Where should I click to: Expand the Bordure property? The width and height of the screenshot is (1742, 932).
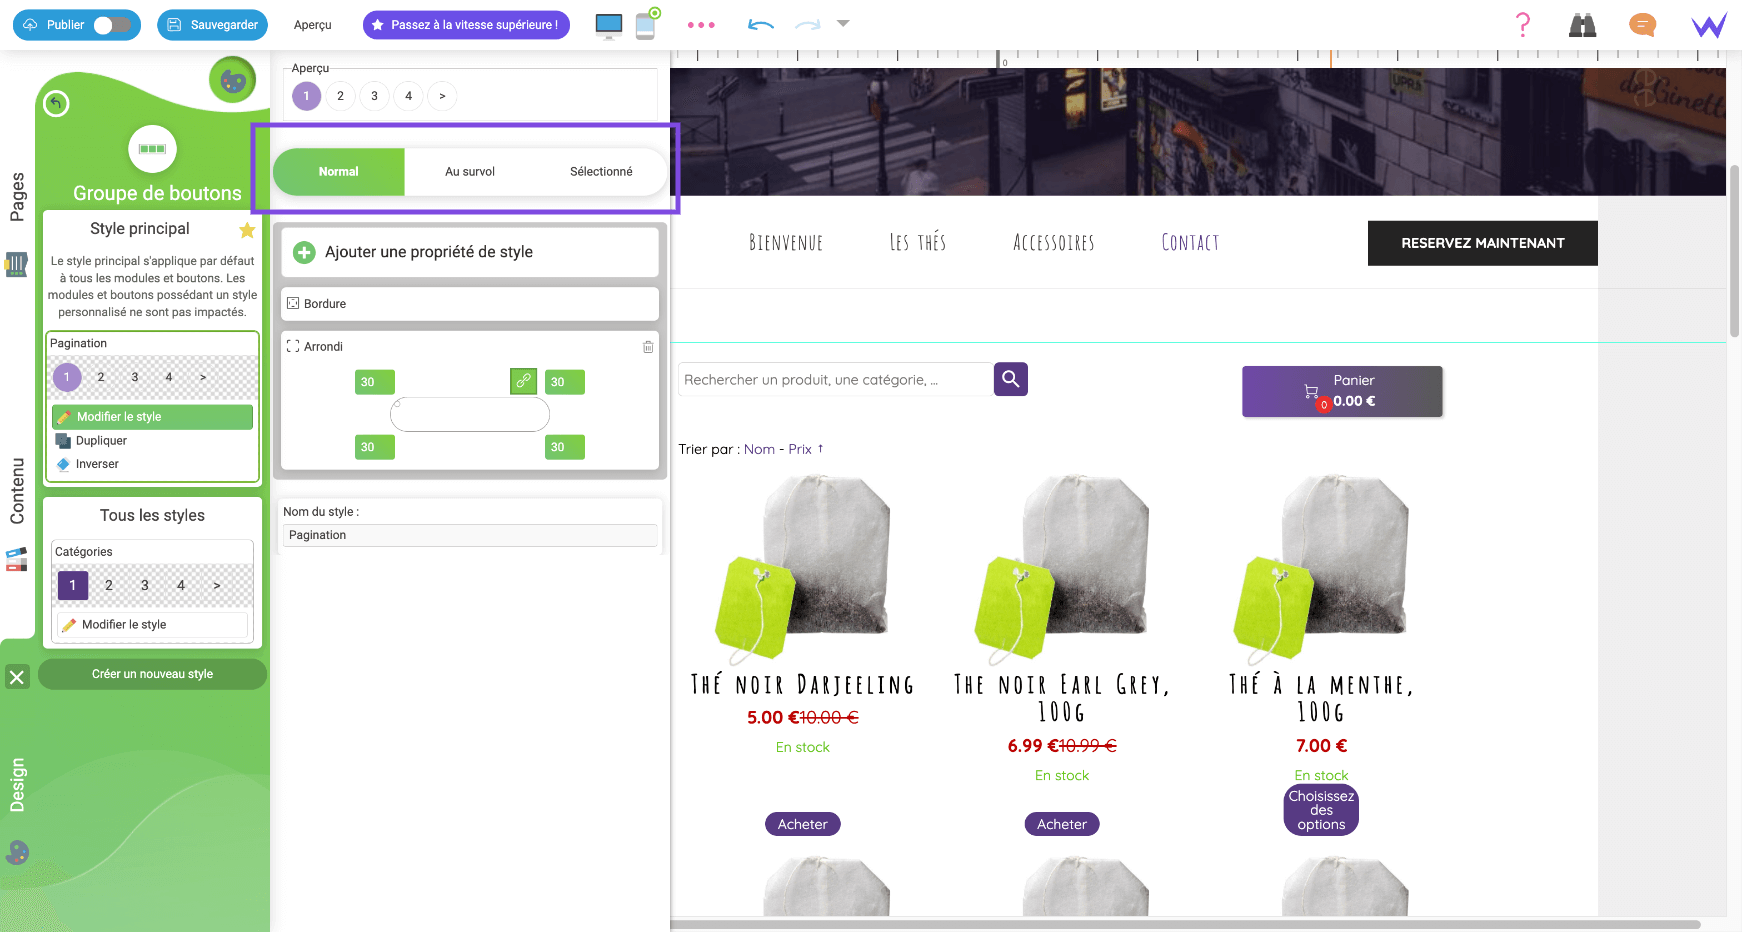(470, 304)
